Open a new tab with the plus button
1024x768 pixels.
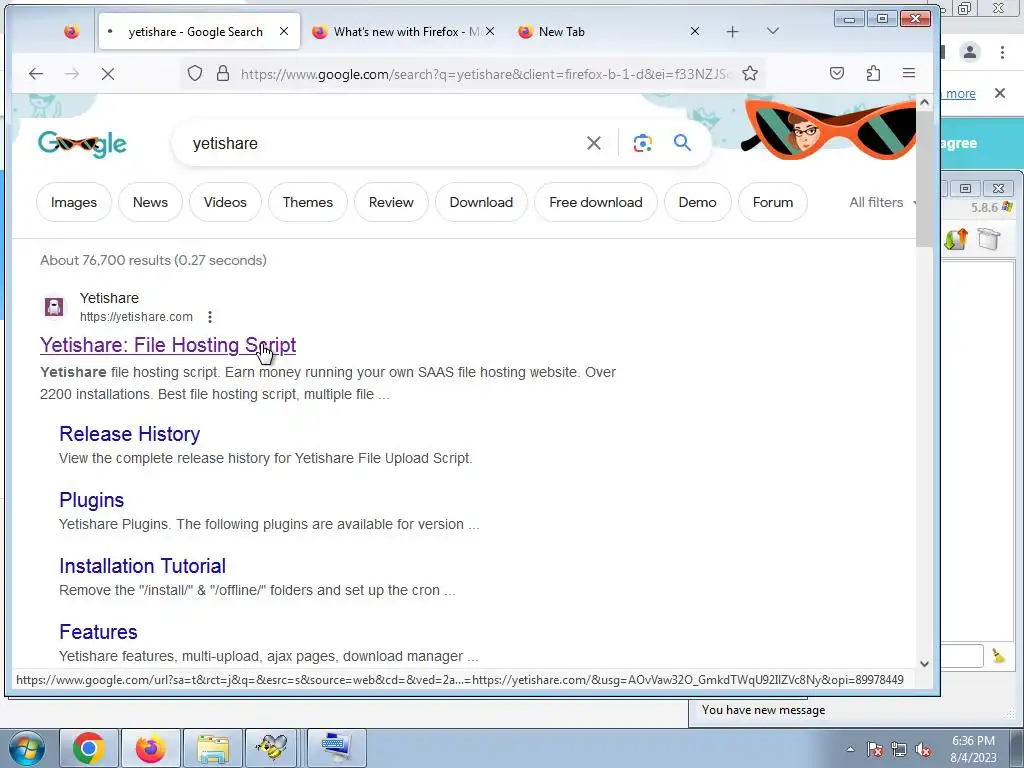(x=732, y=31)
